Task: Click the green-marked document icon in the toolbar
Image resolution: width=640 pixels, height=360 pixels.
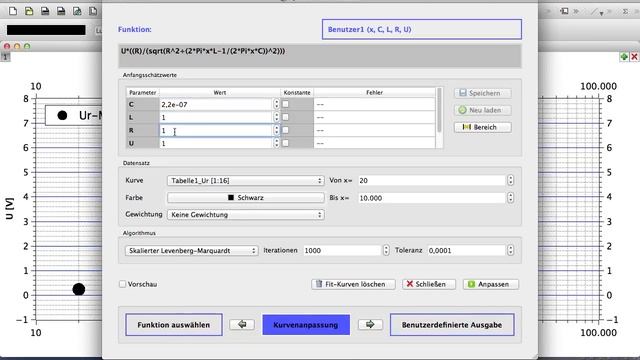Action: click(77, 11)
